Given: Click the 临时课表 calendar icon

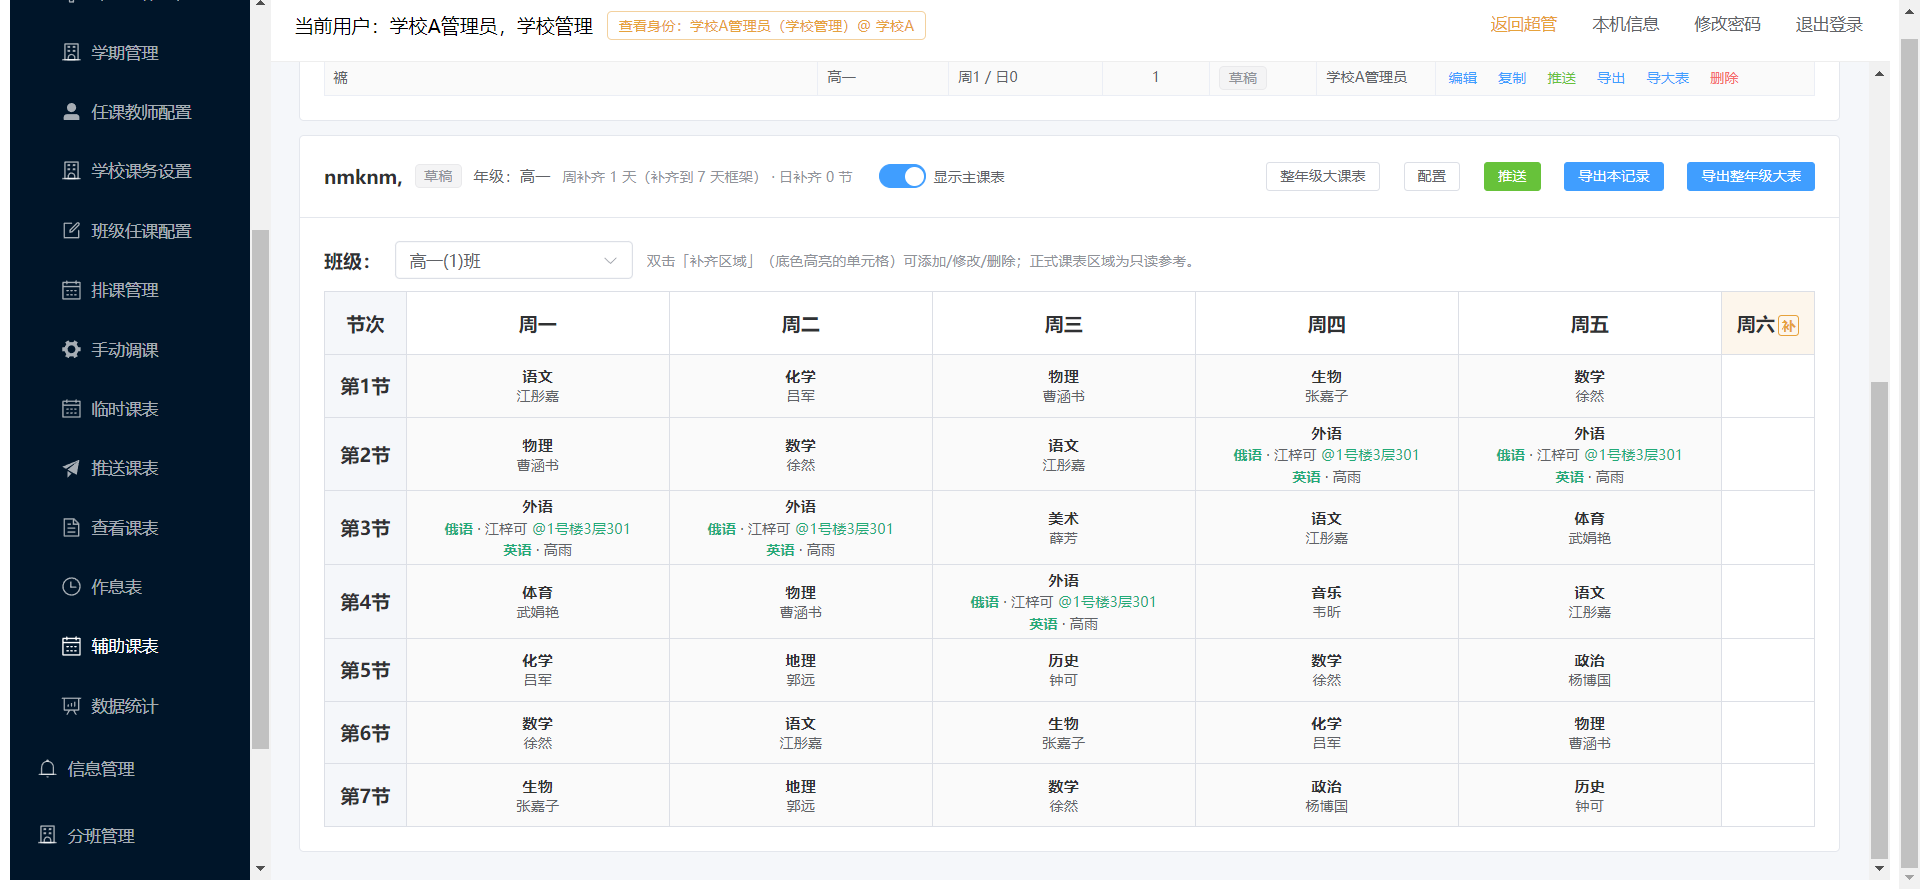Looking at the screenshot, I should [71, 409].
